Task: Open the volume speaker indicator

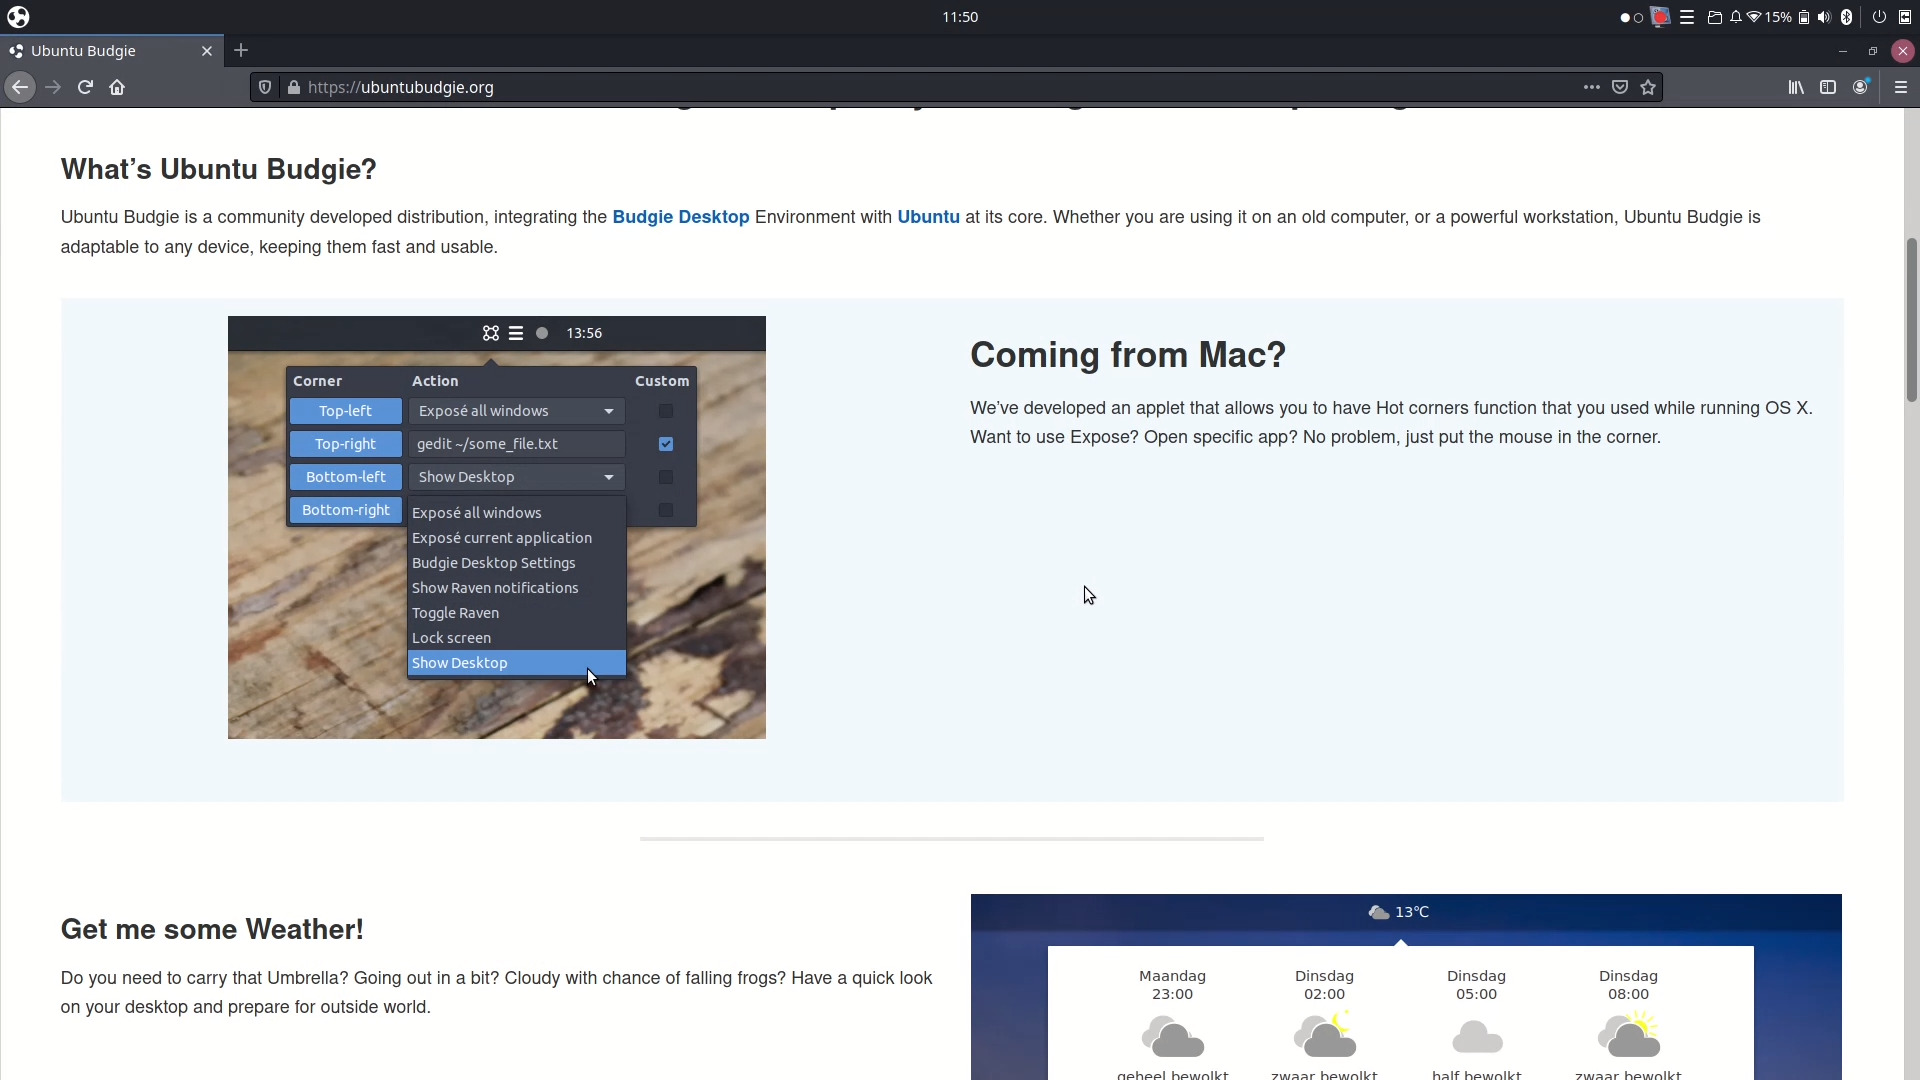Action: tap(1824, 17)
